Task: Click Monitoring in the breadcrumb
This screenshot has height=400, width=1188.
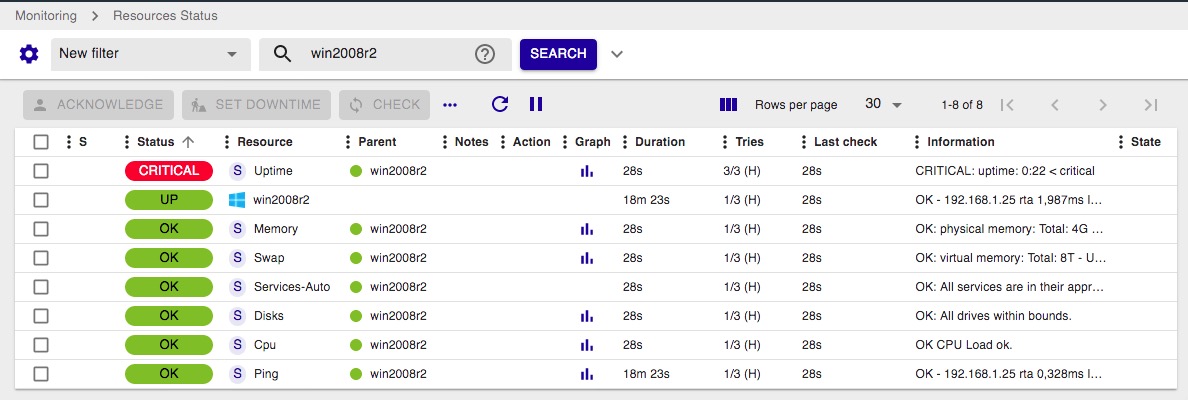Action: click(46, 16)
